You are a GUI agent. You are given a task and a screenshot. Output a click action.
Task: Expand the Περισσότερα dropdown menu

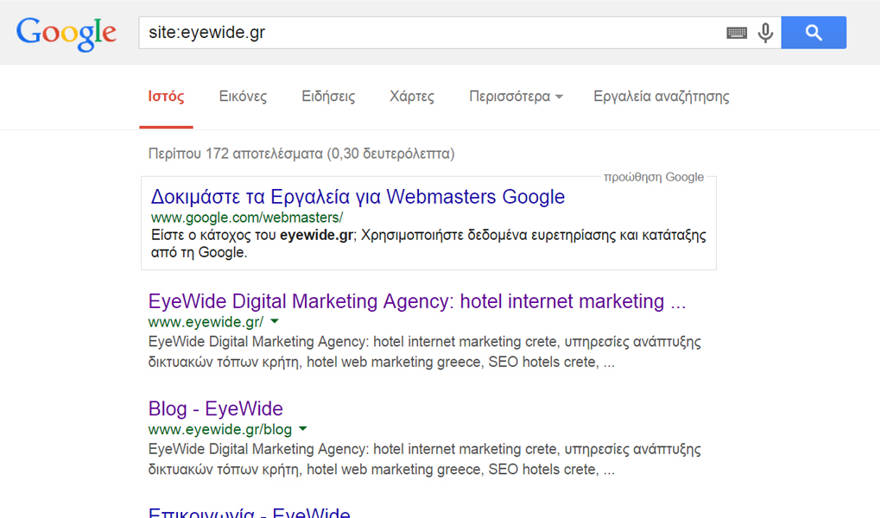click(x=516, y=97)
